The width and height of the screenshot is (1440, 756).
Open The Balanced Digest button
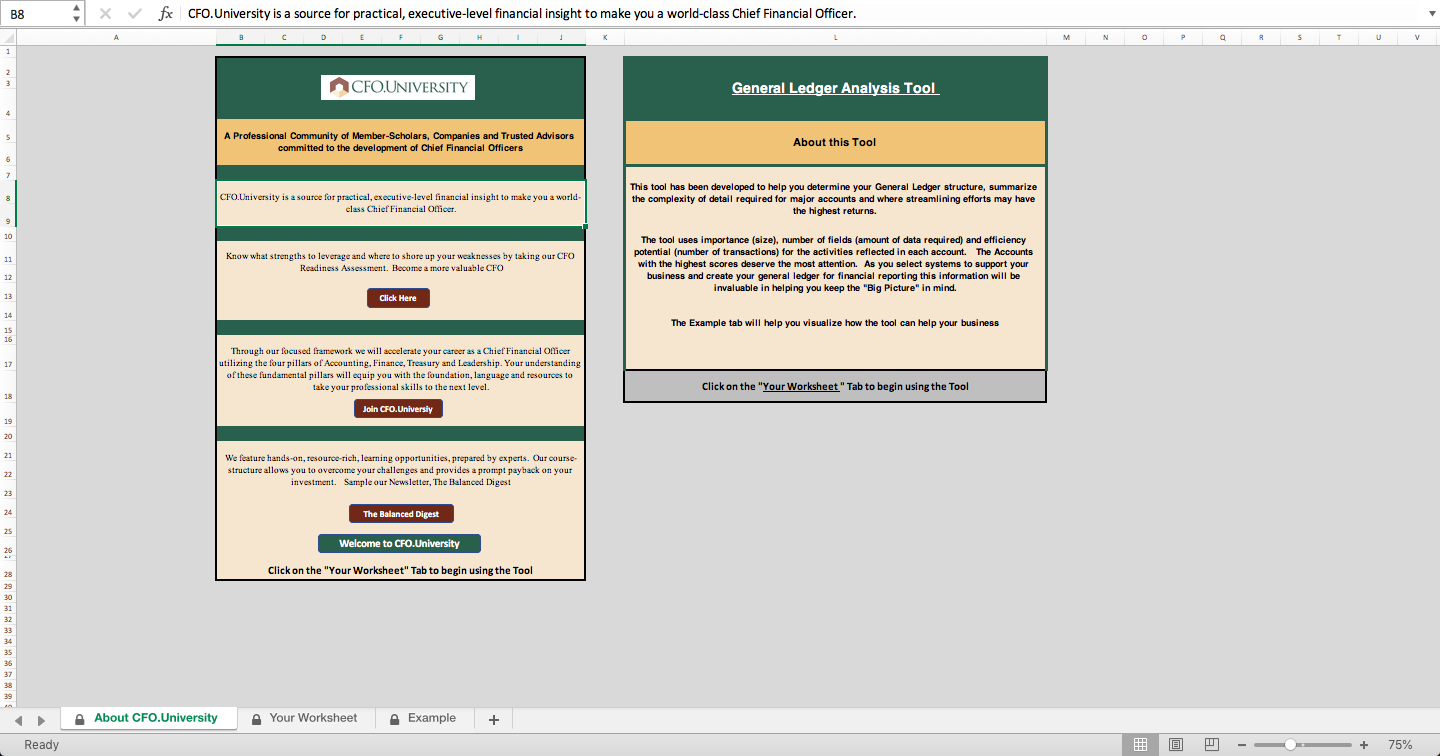point(401,514)
